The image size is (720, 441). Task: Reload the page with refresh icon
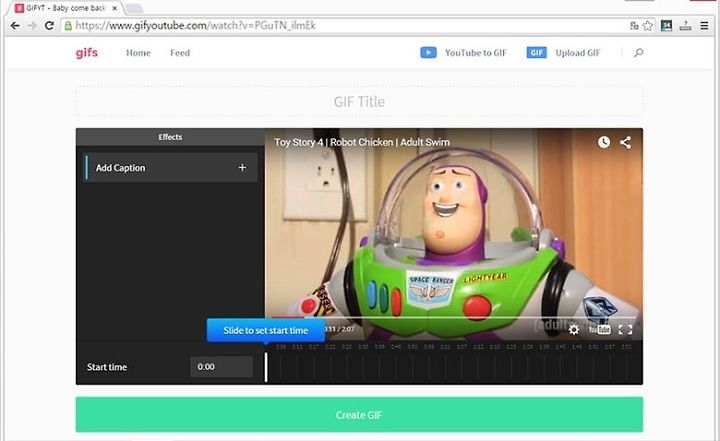[x=49, y=26]
